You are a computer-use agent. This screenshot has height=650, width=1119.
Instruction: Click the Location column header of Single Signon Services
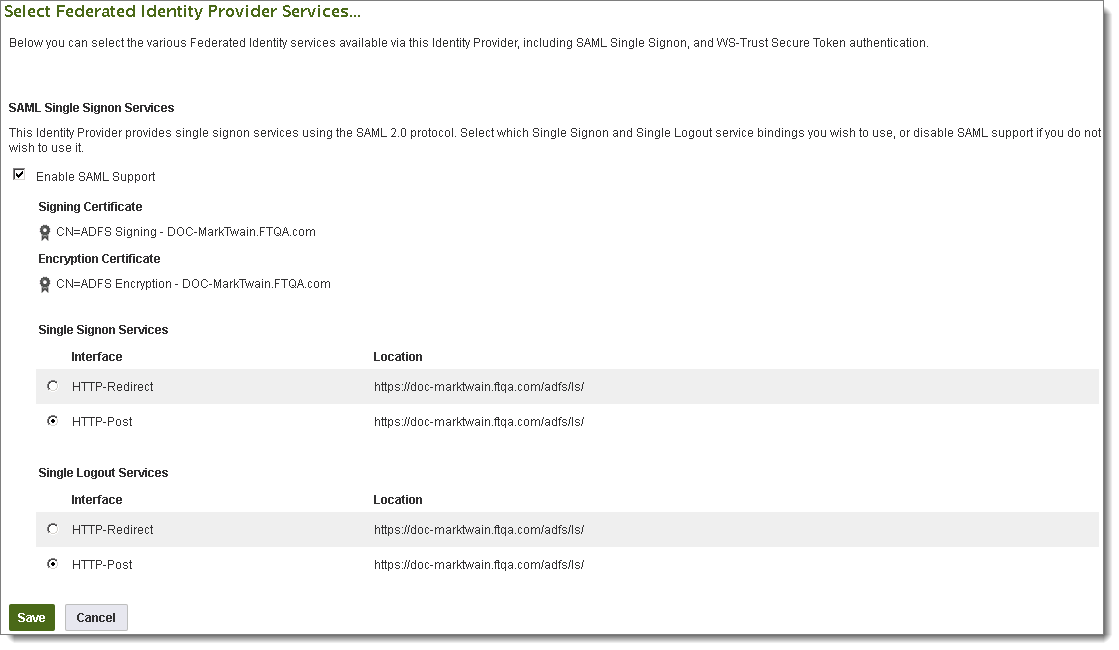(398, 356)
